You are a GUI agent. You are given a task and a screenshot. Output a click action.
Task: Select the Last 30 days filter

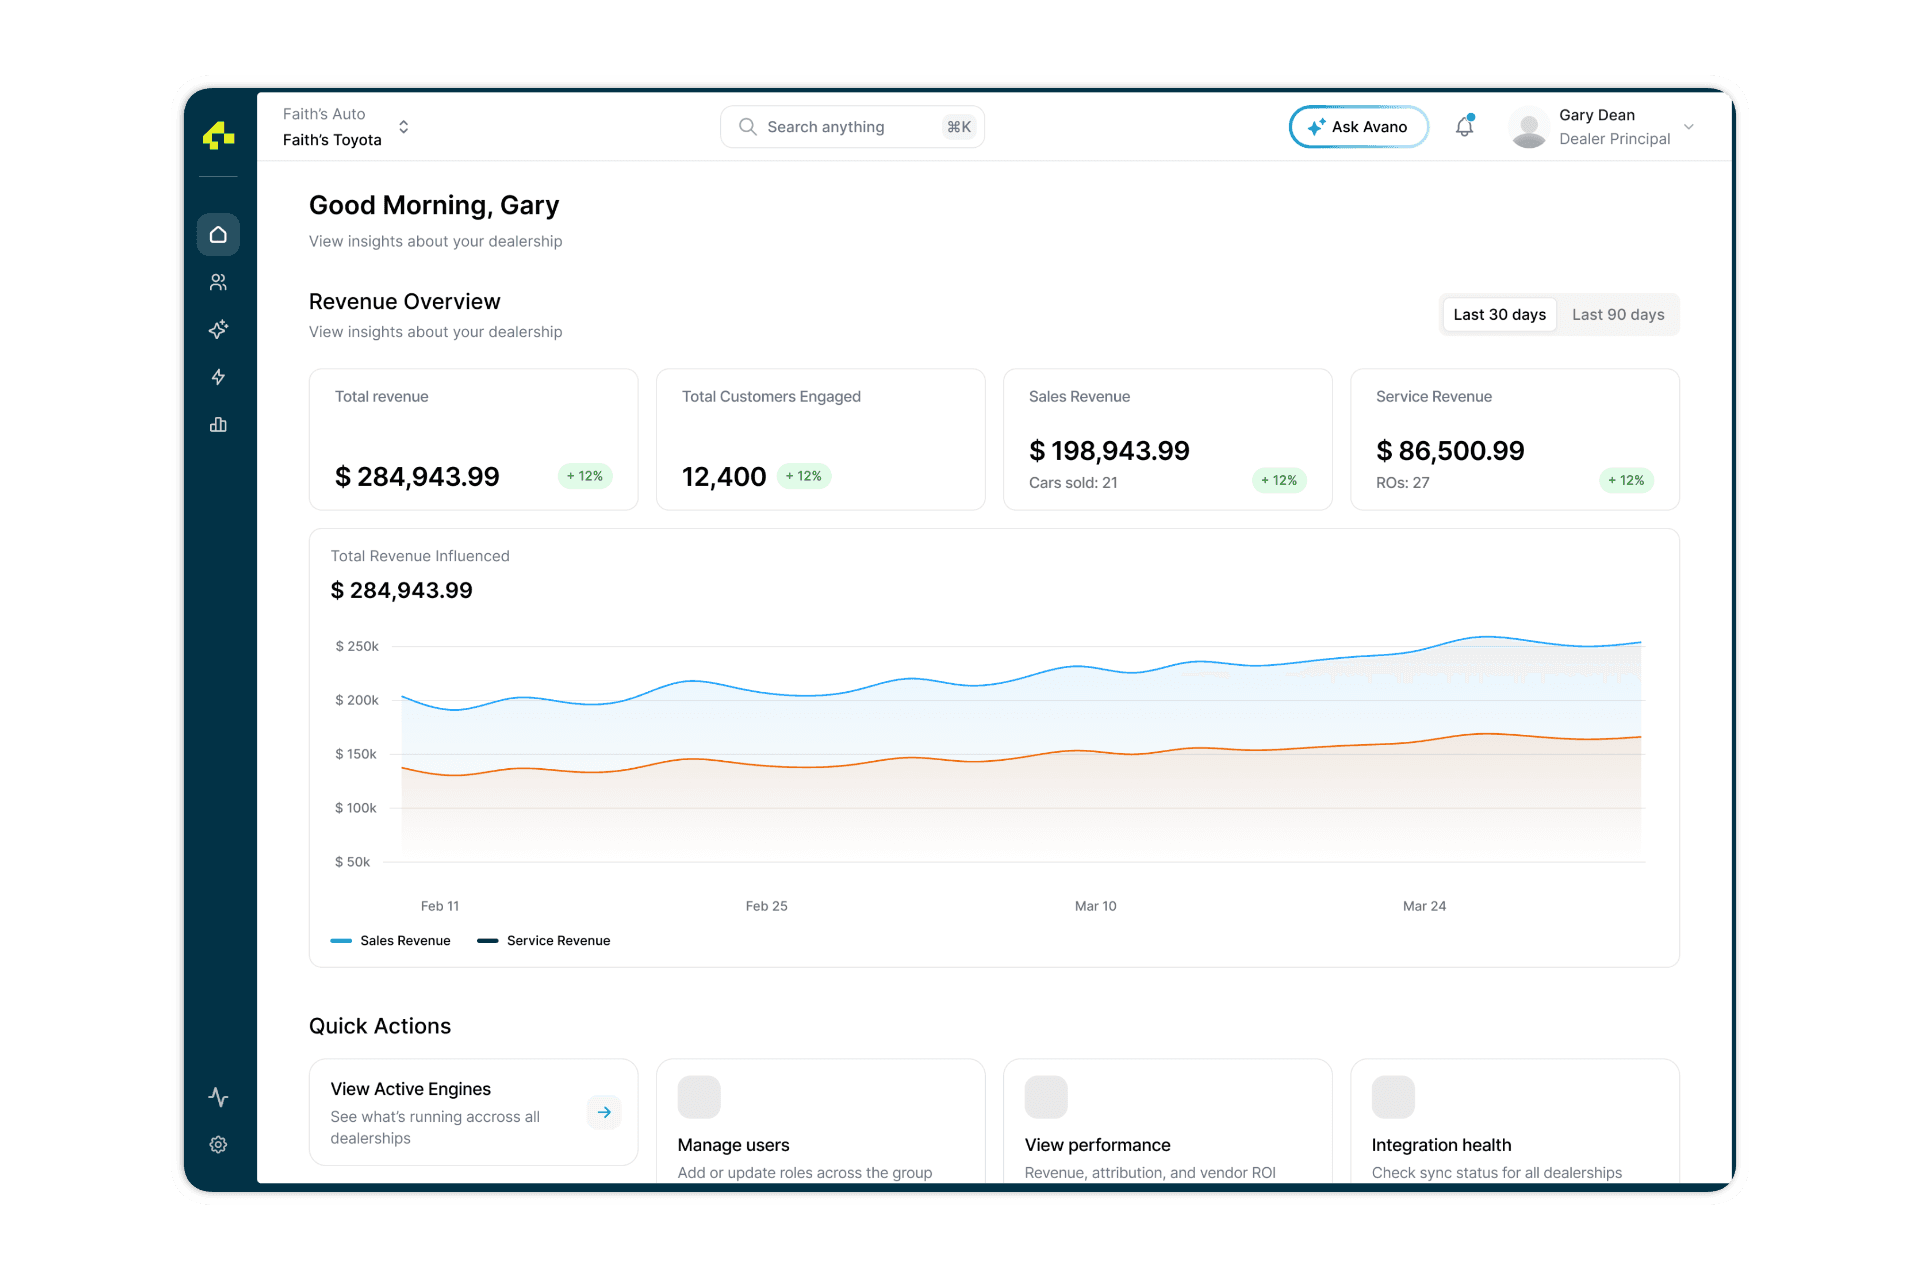(x=1499, y=314)
